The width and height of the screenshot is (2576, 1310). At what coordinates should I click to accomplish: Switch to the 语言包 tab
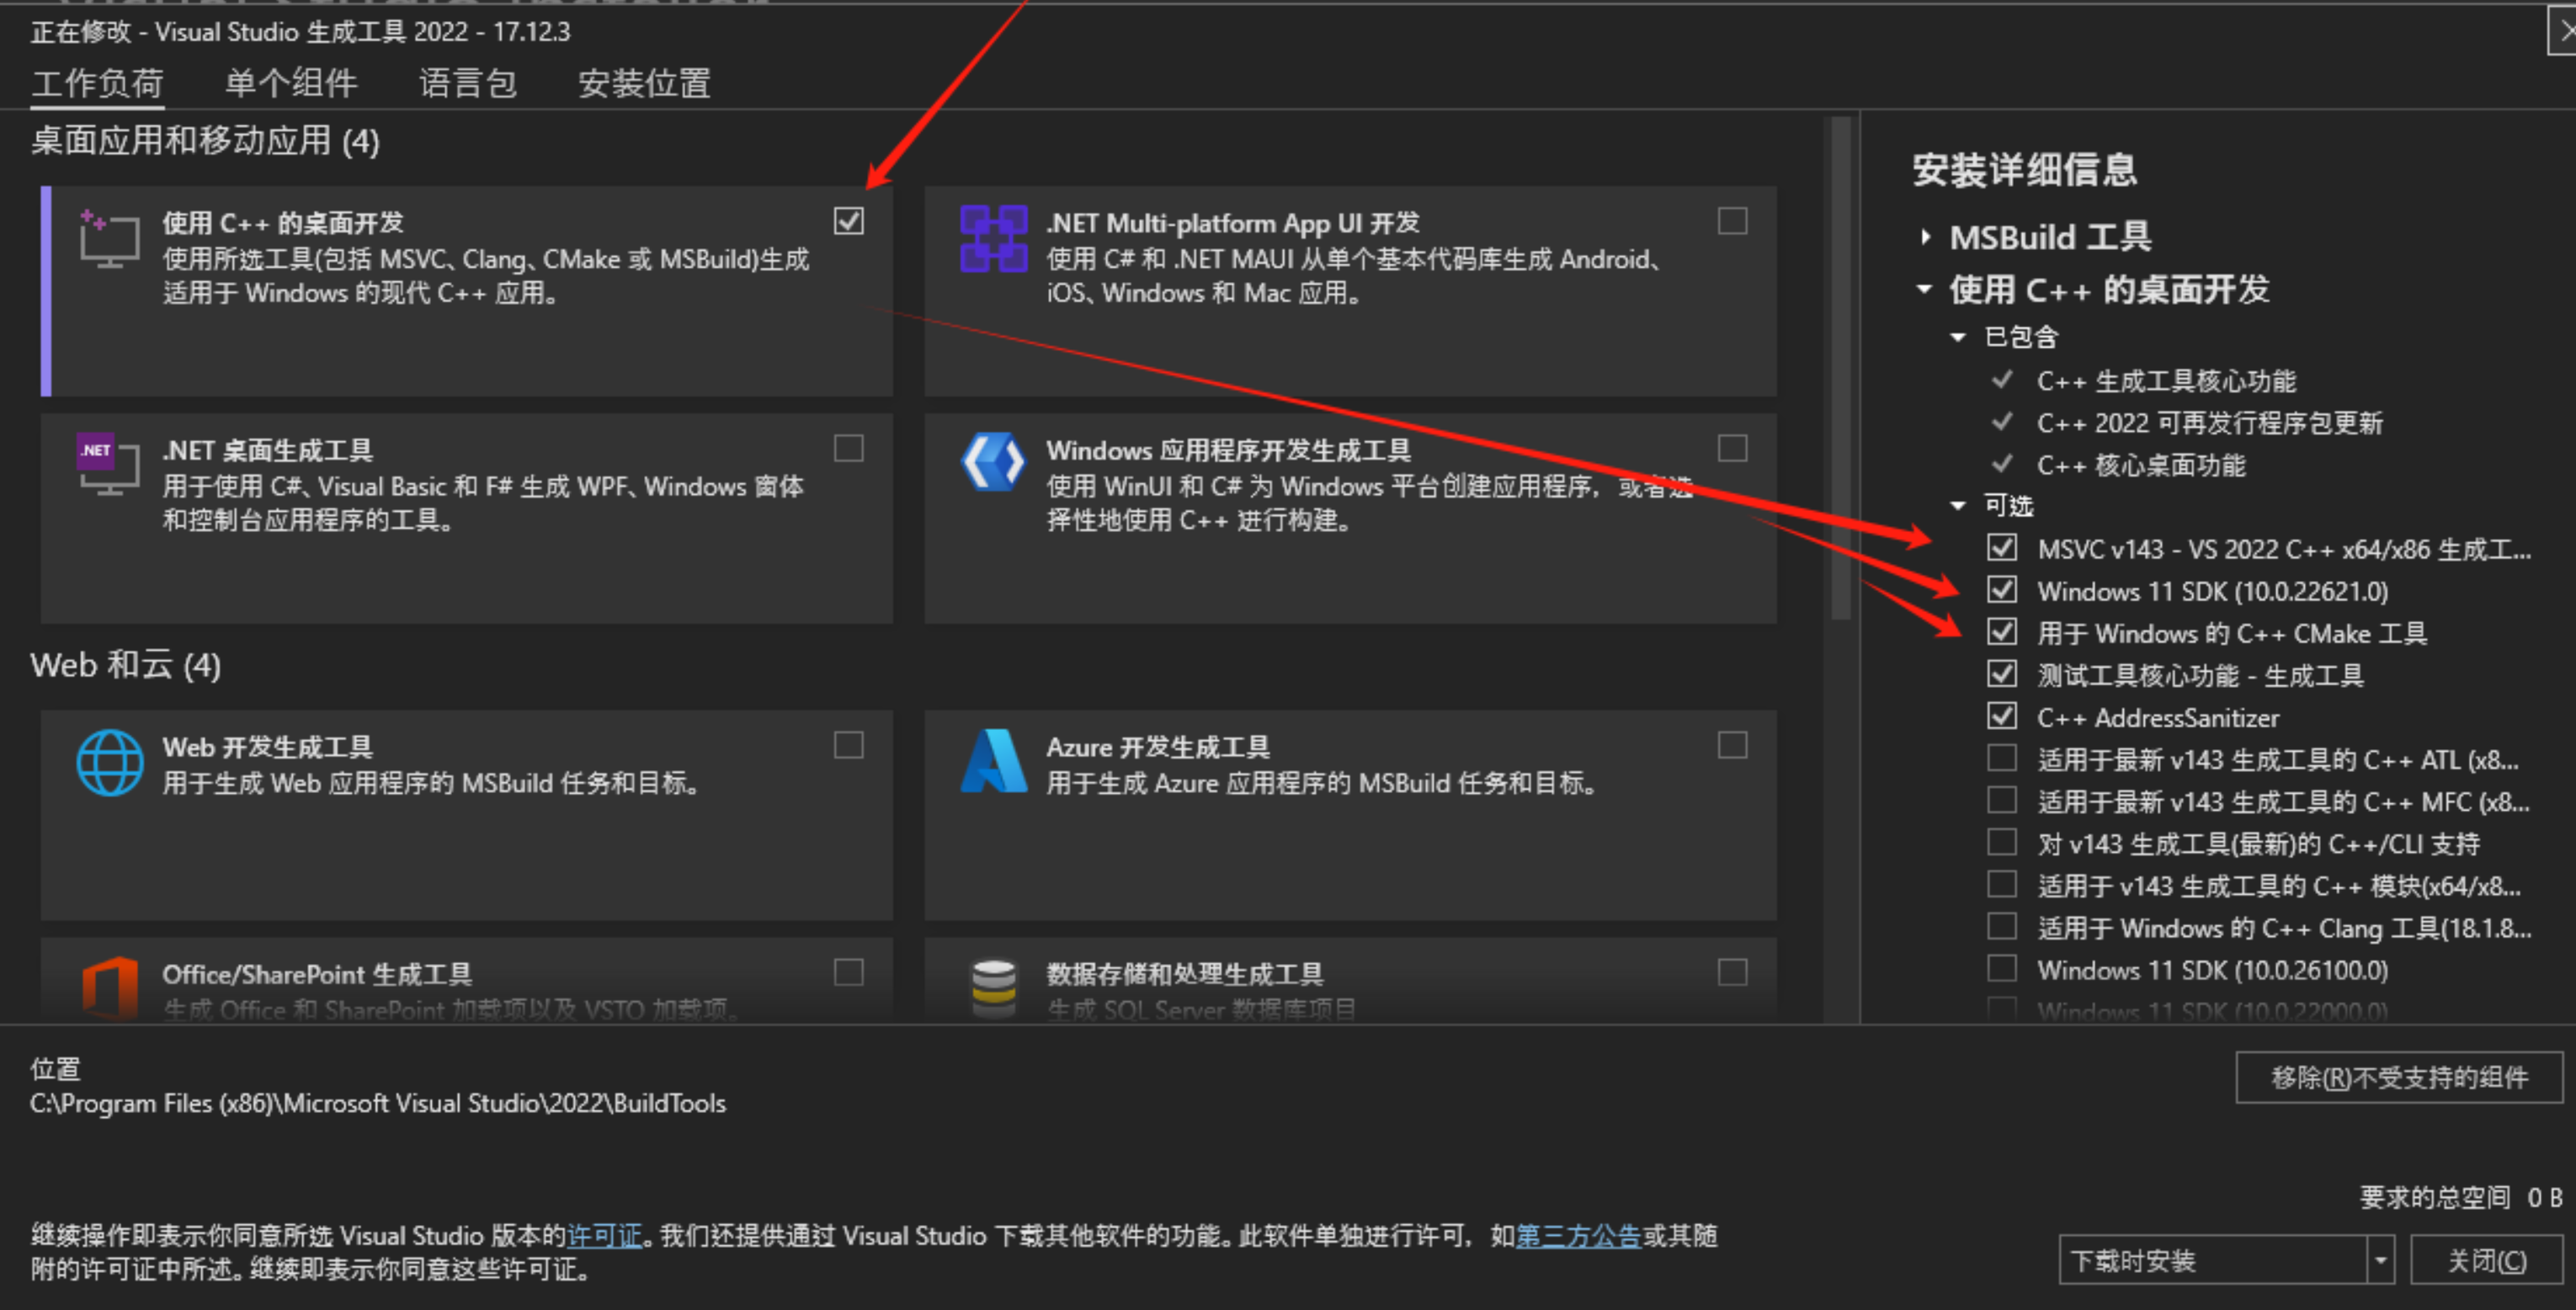(467, 83)
